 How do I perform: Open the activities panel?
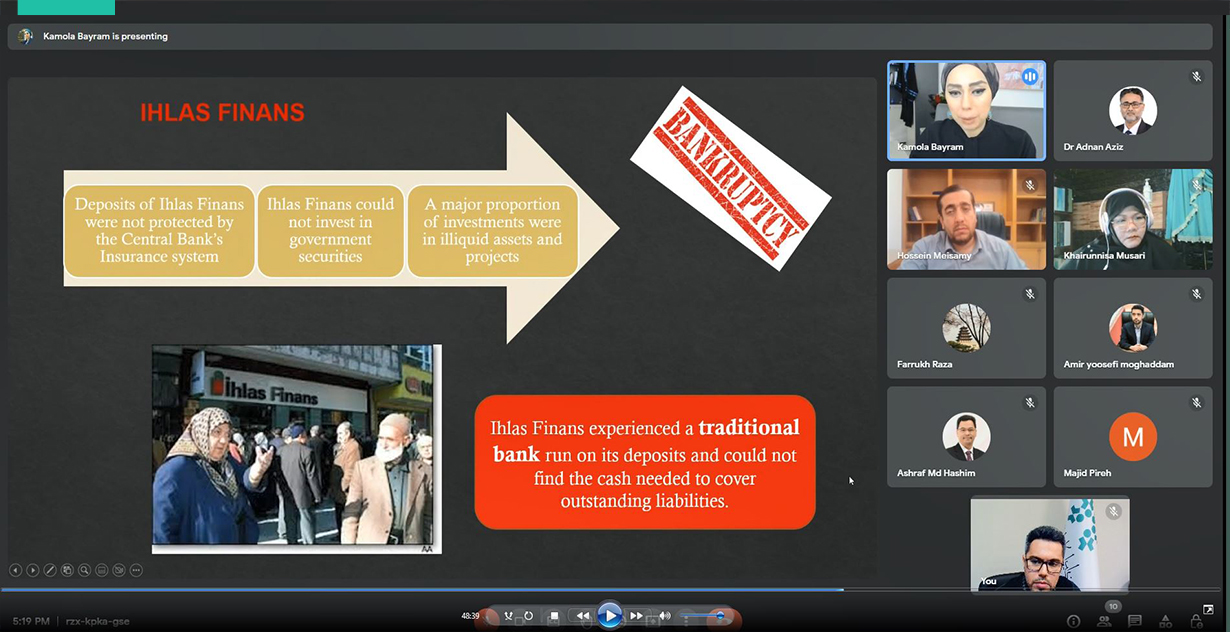(1165, 621)
